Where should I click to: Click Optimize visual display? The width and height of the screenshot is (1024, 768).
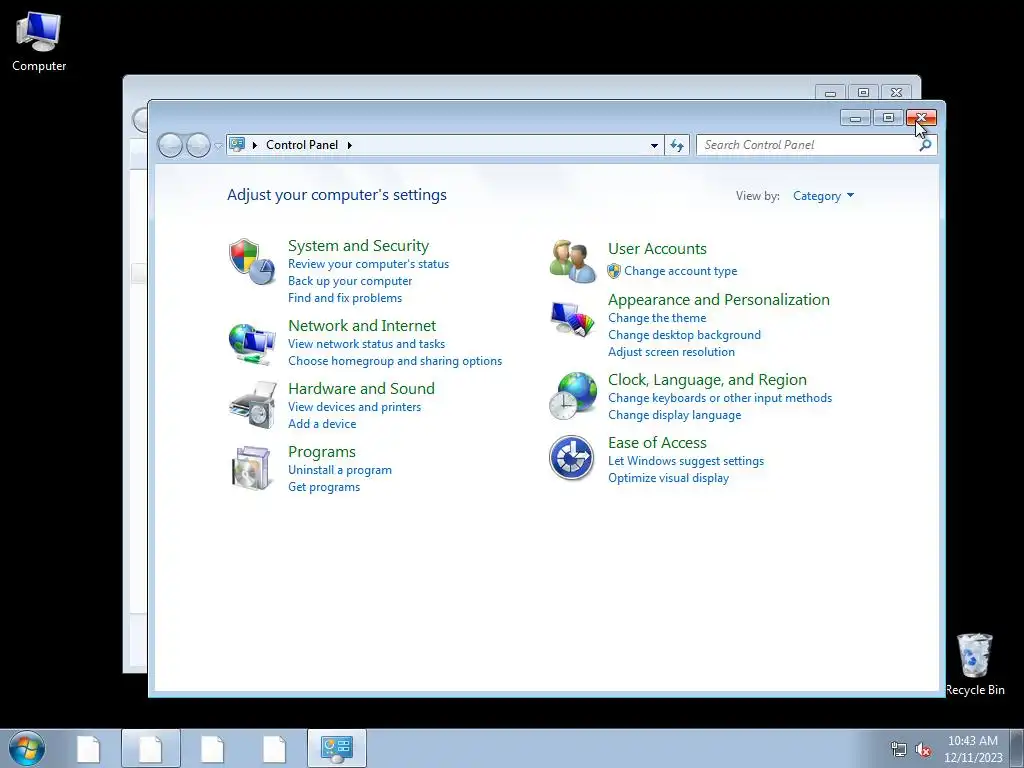[x=668, y=478]
